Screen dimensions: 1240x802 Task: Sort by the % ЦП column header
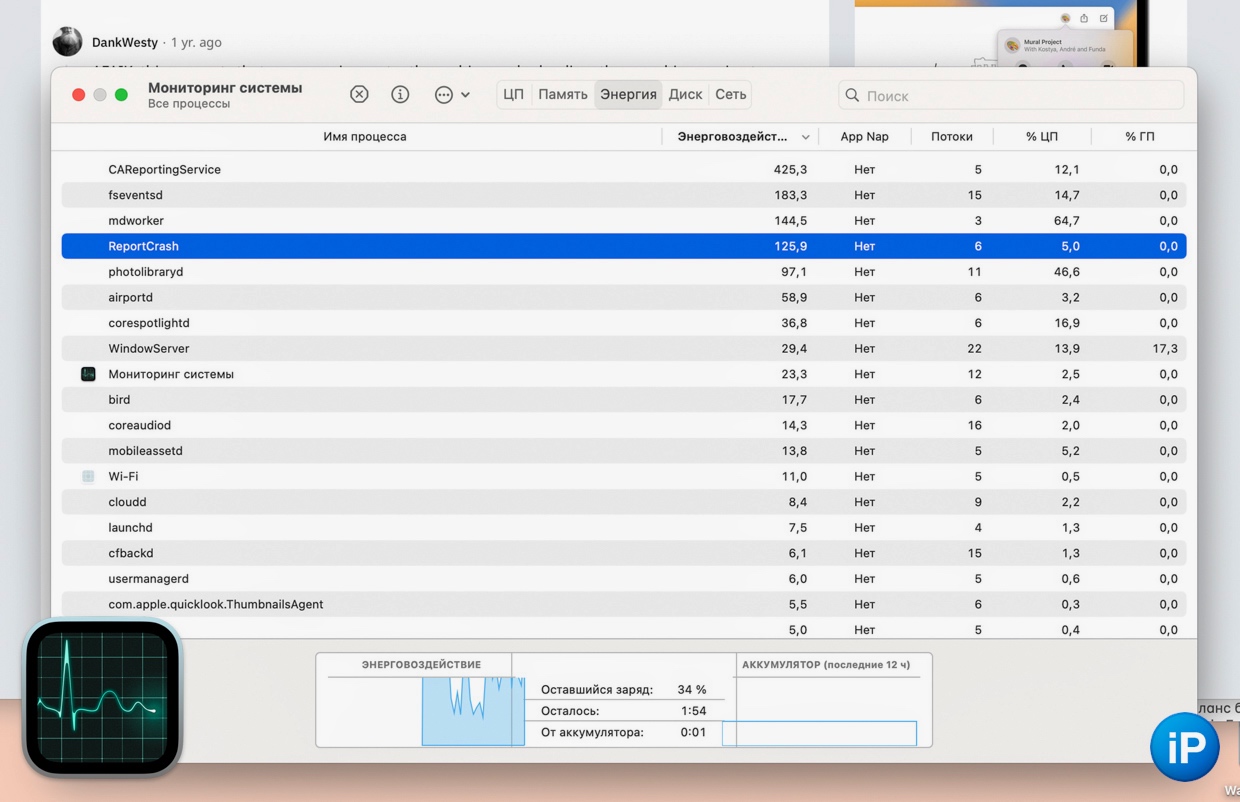pos(1041,137)
